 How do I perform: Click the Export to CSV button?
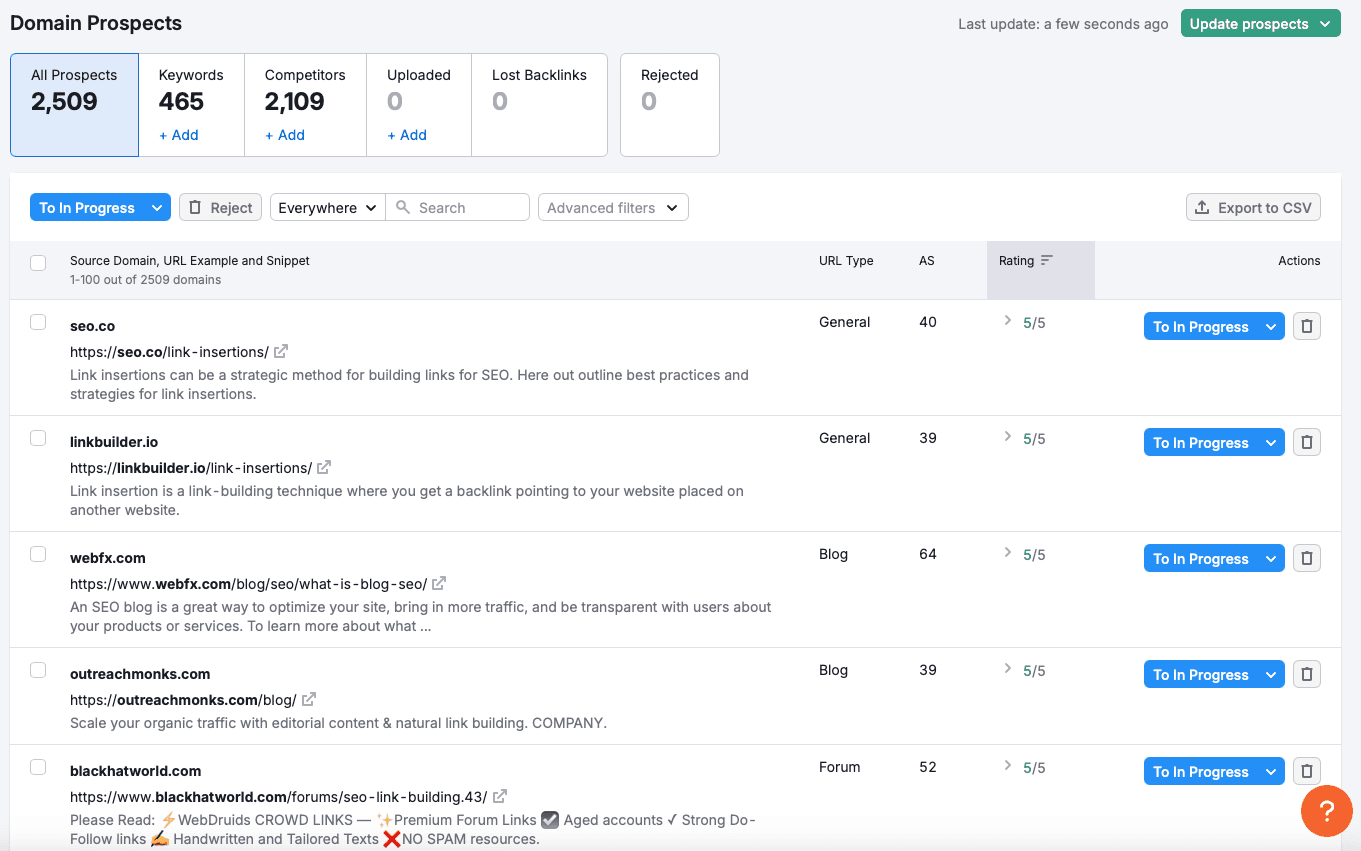pyautogui.click(x=1253, y=207)
